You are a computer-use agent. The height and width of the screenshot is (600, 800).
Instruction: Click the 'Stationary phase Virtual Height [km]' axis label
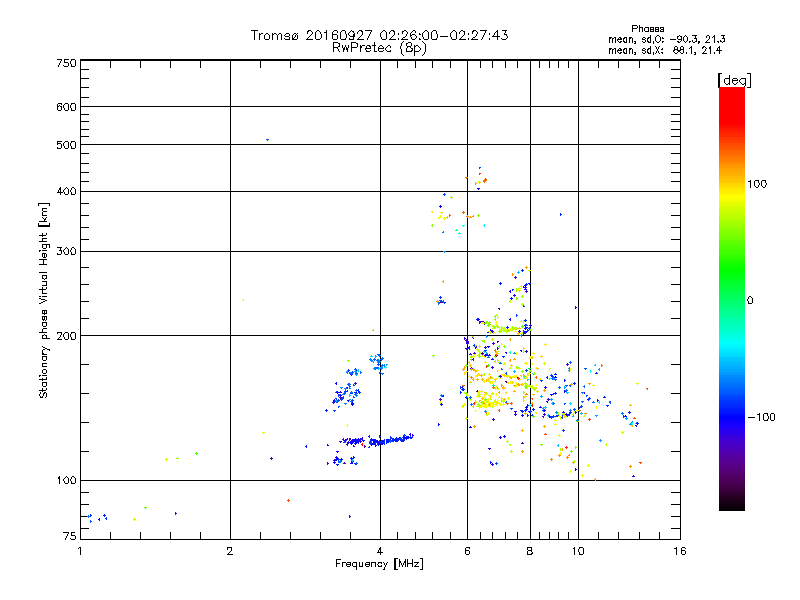43,301
